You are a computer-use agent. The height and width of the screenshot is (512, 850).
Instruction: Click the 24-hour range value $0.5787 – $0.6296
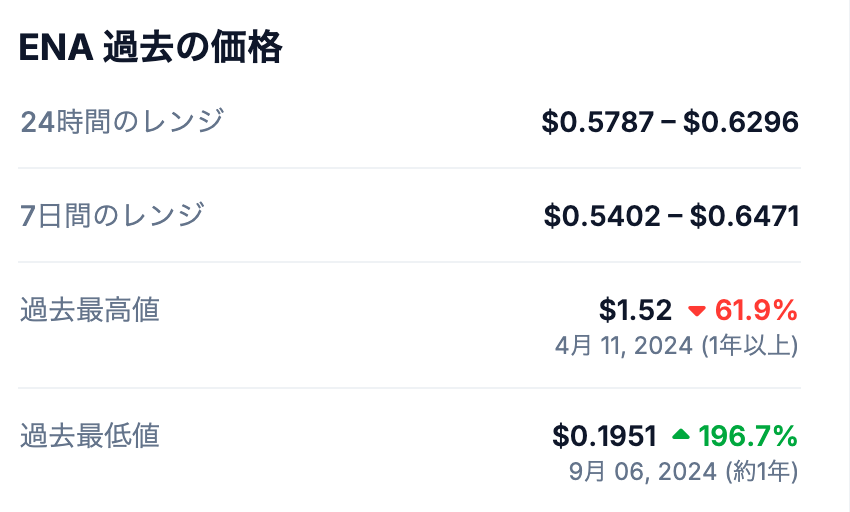(670, 122)
